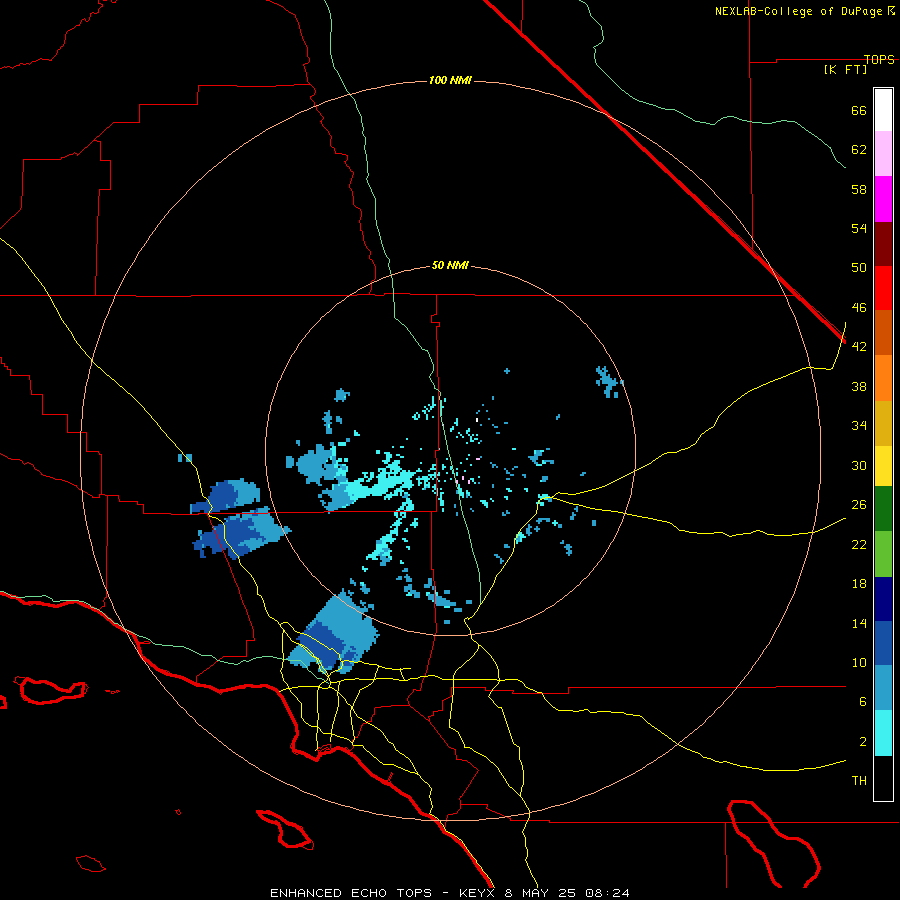
Task: Click the TH threshold label
Action: (859, 780)
